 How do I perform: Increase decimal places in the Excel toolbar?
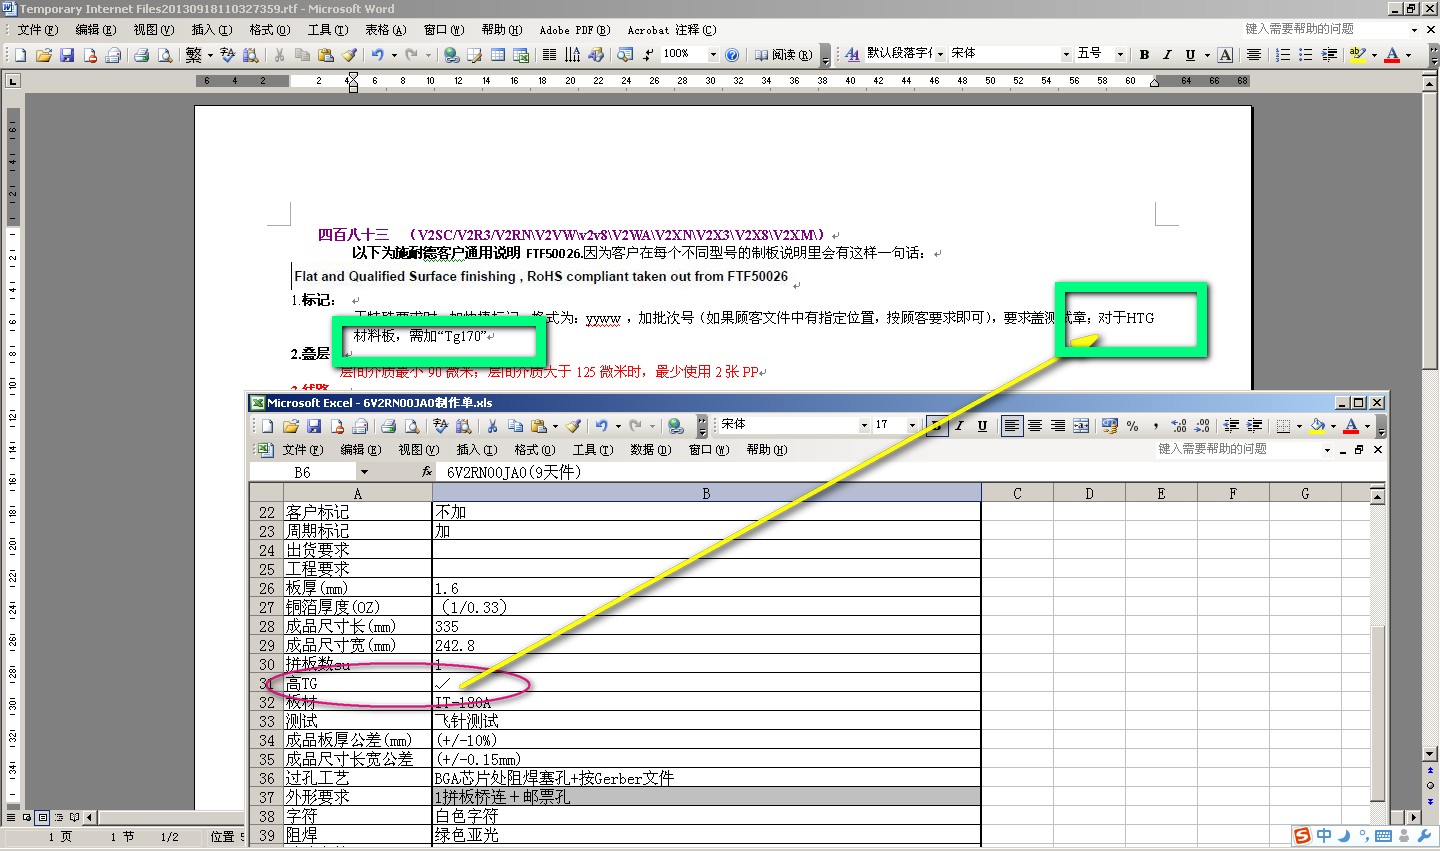tap(1179, 426)
